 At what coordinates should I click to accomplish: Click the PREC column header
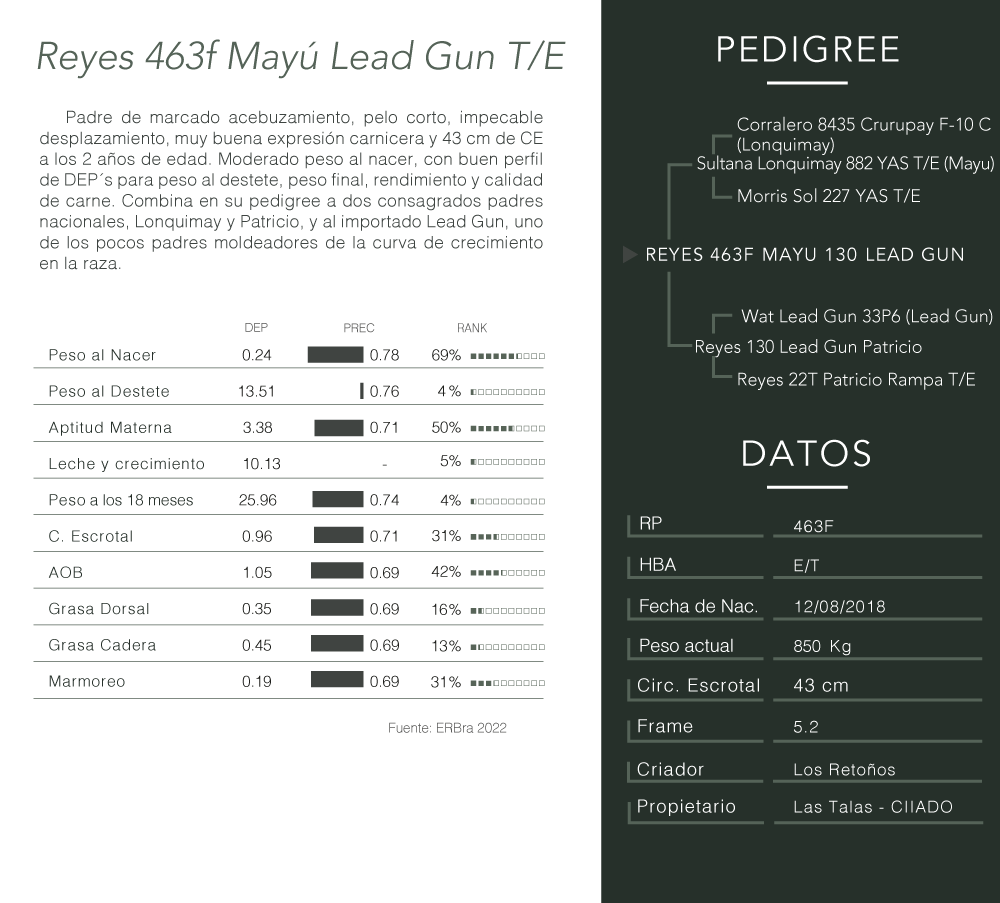tap(359, 328)
